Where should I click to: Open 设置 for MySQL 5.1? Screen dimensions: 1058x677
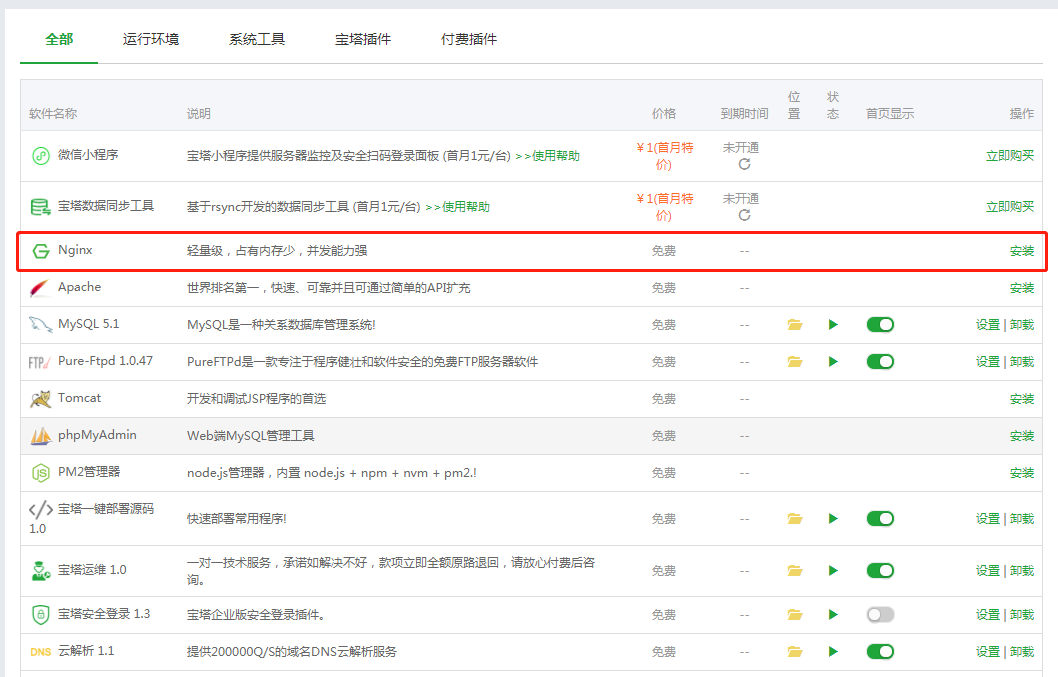coord(988,325)
